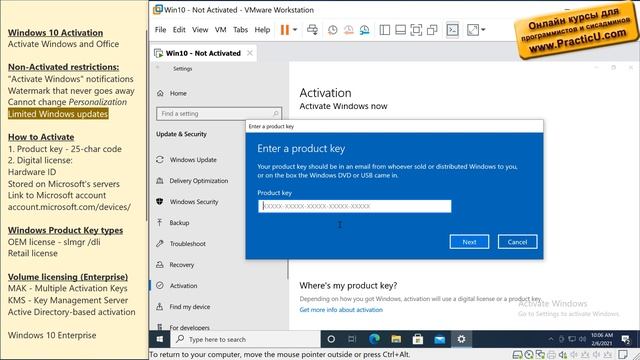Open the VM menu
The image size is (640, 360).
[x=220, y=30]
